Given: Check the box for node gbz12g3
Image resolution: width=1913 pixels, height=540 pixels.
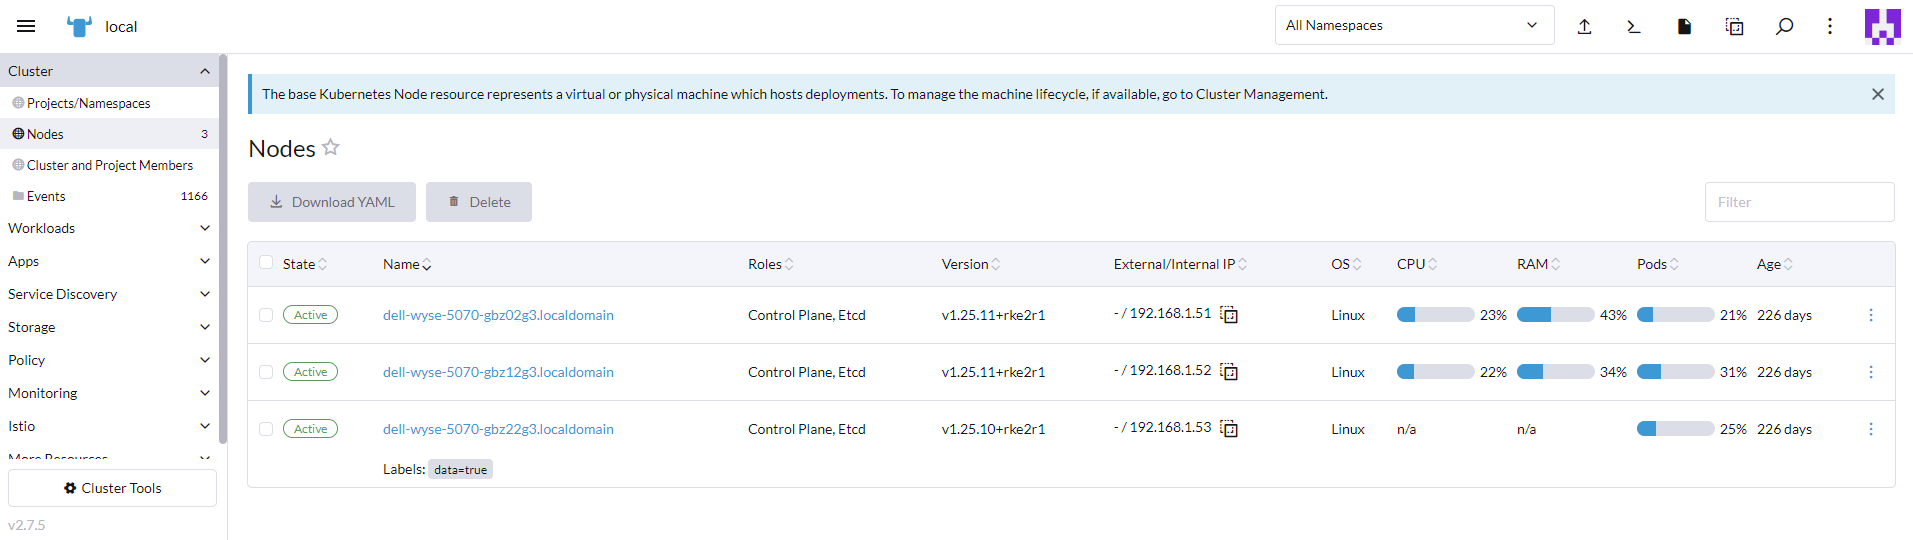Looking at the screenshot, I should pos(266,372).
